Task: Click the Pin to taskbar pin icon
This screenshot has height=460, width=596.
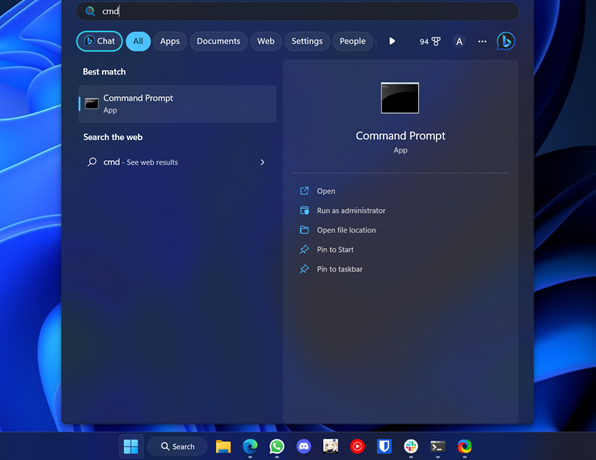Action: (304, 269)
